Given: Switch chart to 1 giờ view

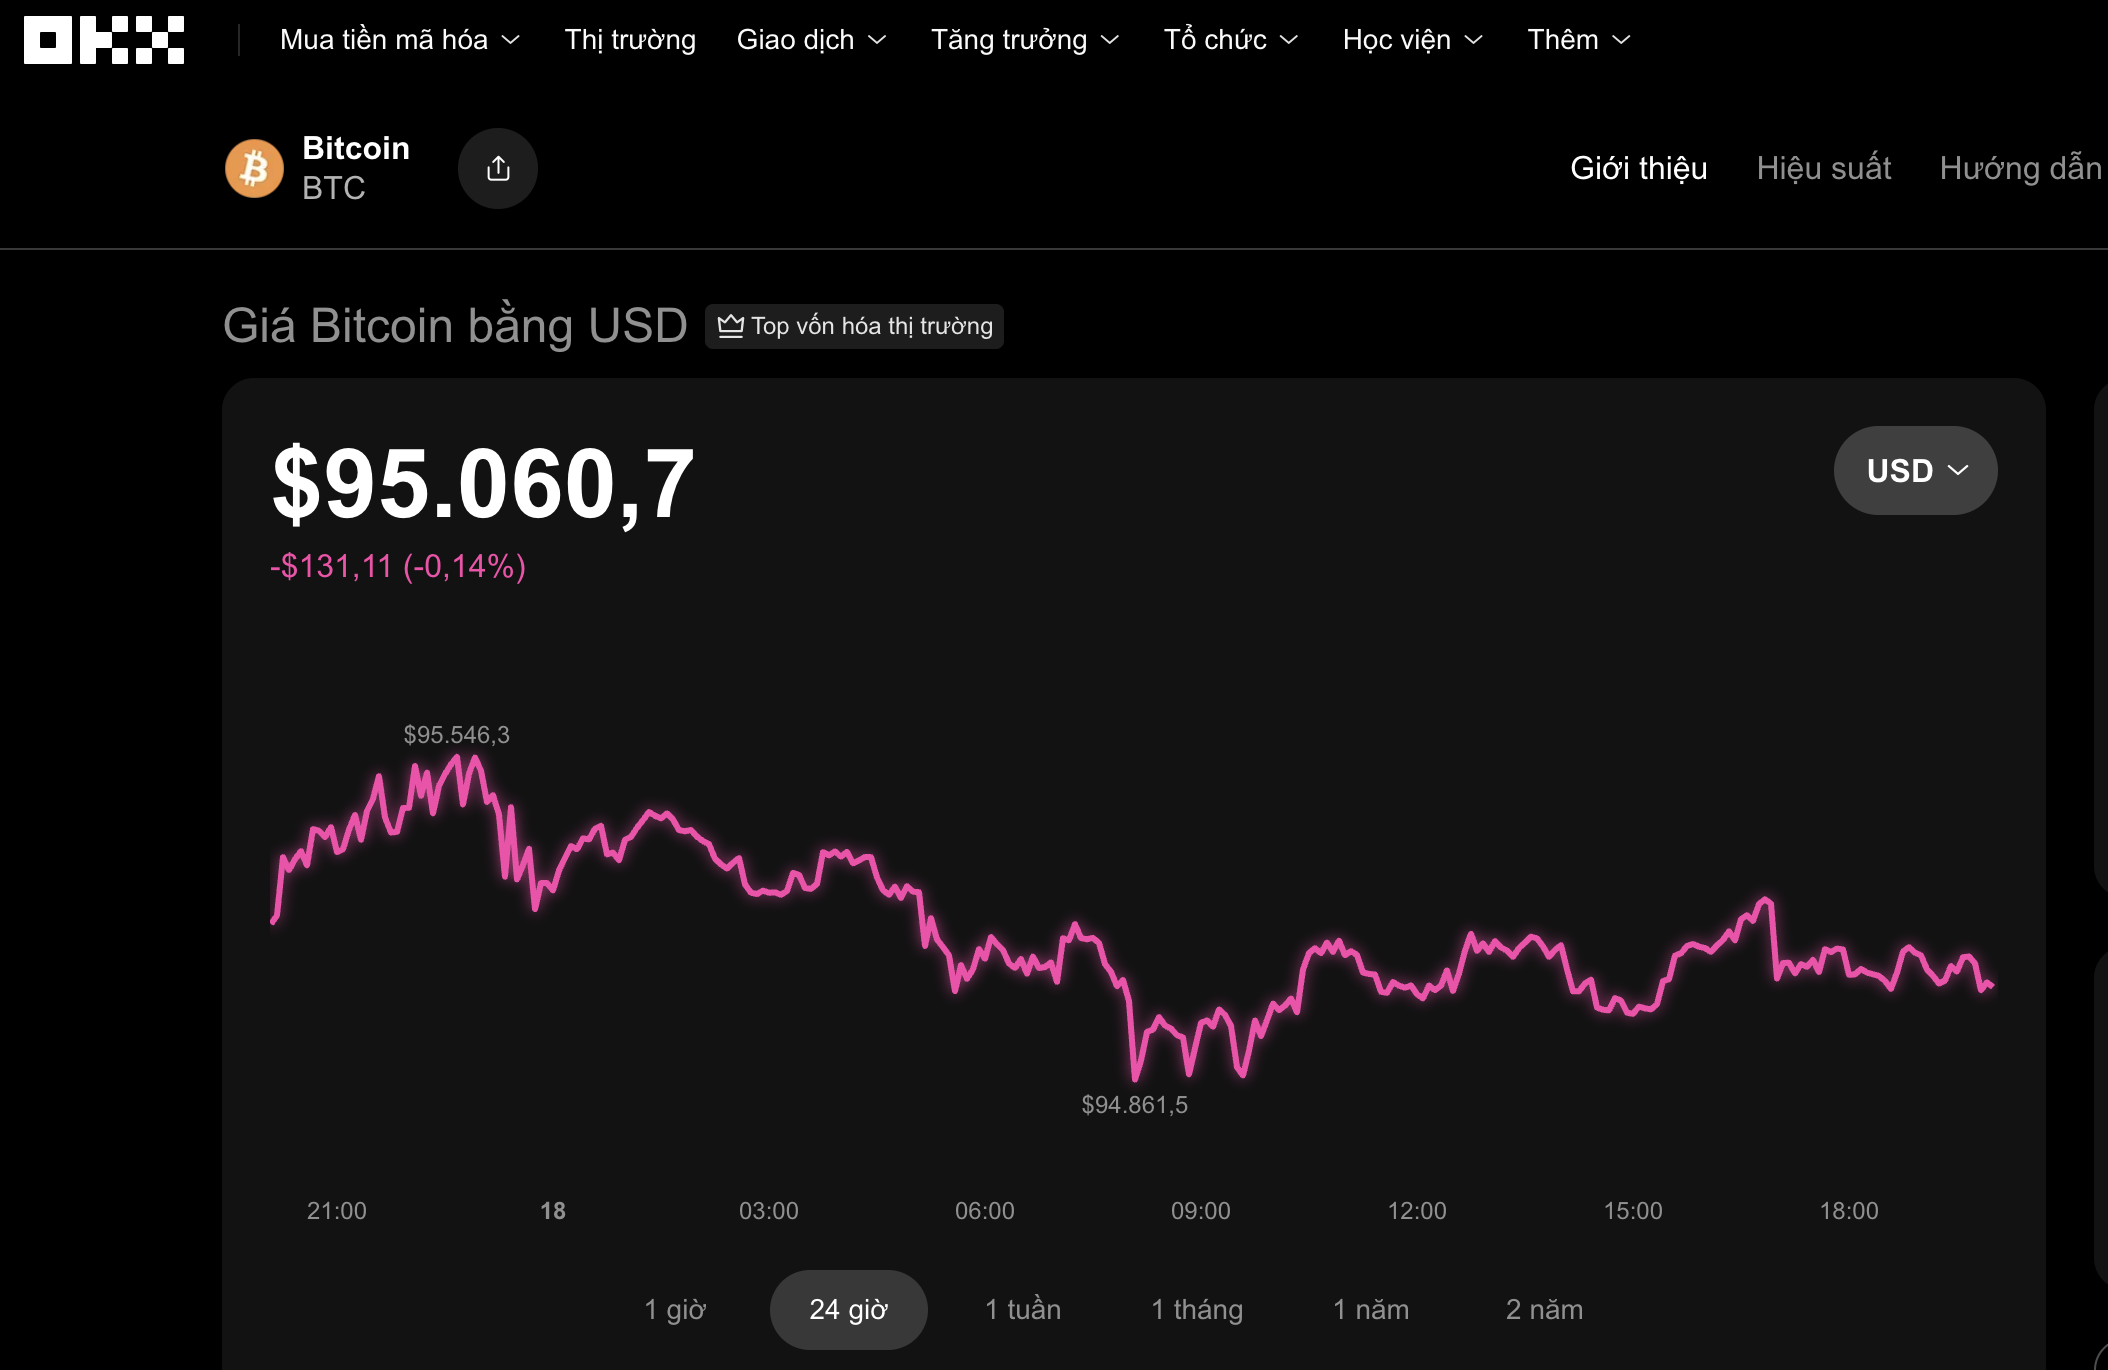Looking at the screenshot, I should 676,1309.
